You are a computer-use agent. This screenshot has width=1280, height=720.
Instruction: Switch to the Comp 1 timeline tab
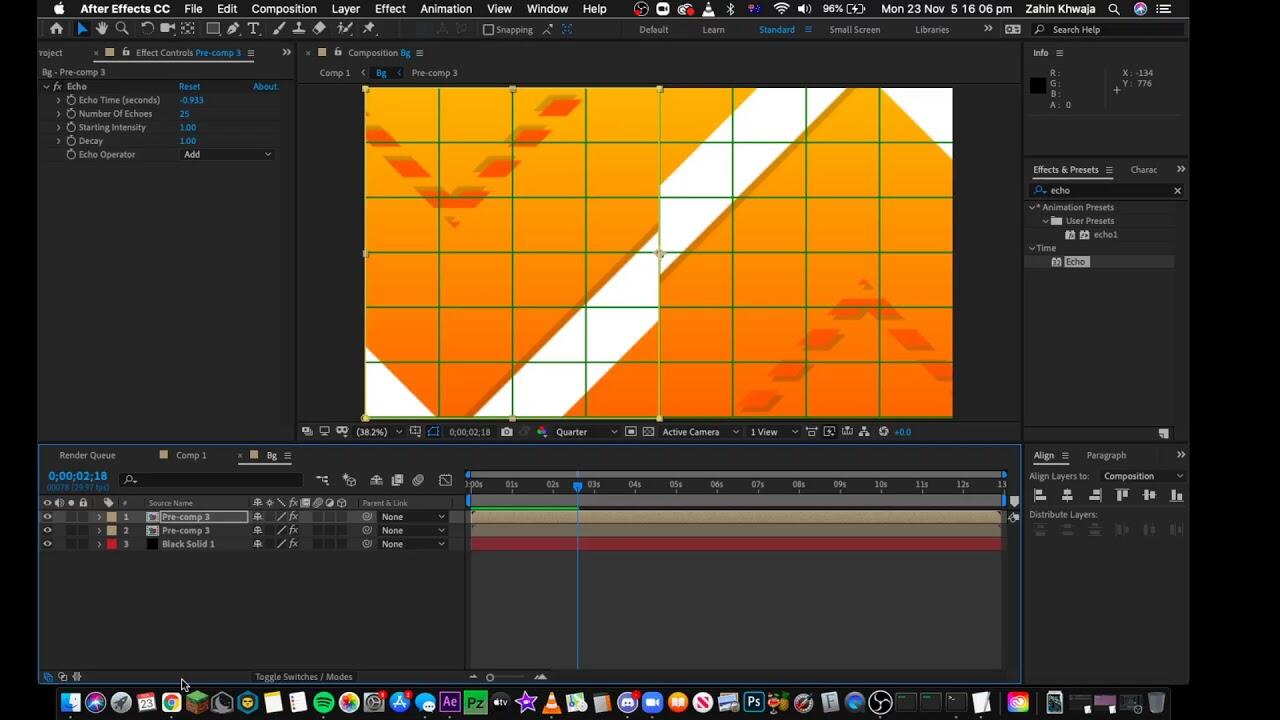point(191,455)
